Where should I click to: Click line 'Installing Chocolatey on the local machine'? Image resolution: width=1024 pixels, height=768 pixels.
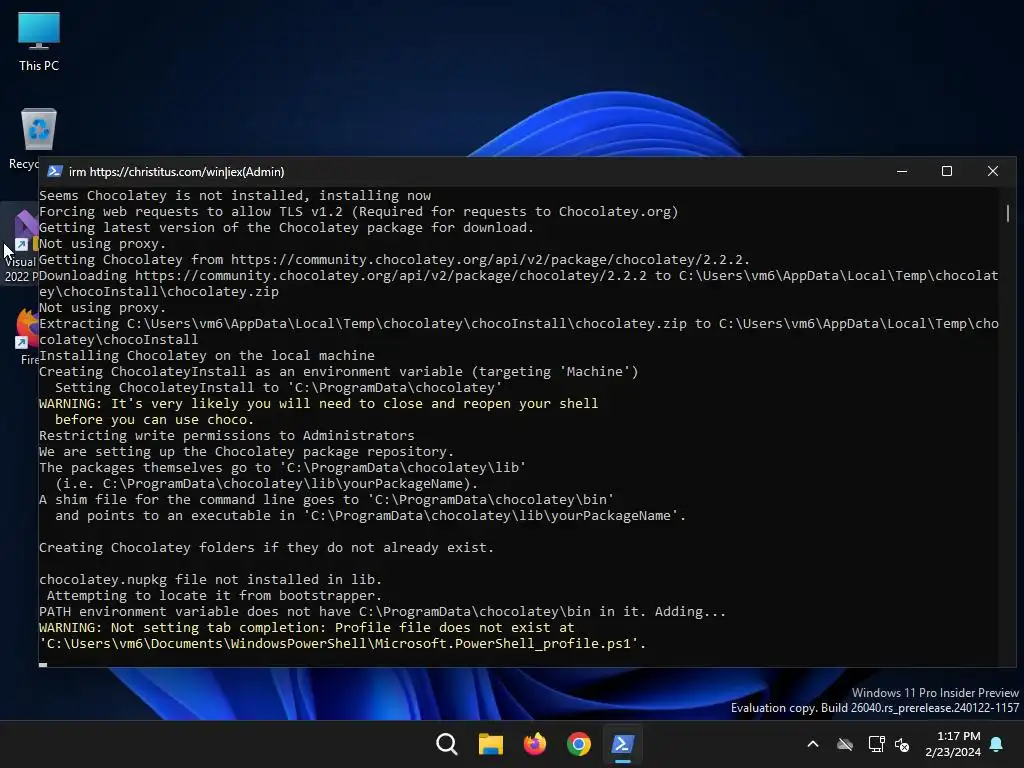click(207, 355)
